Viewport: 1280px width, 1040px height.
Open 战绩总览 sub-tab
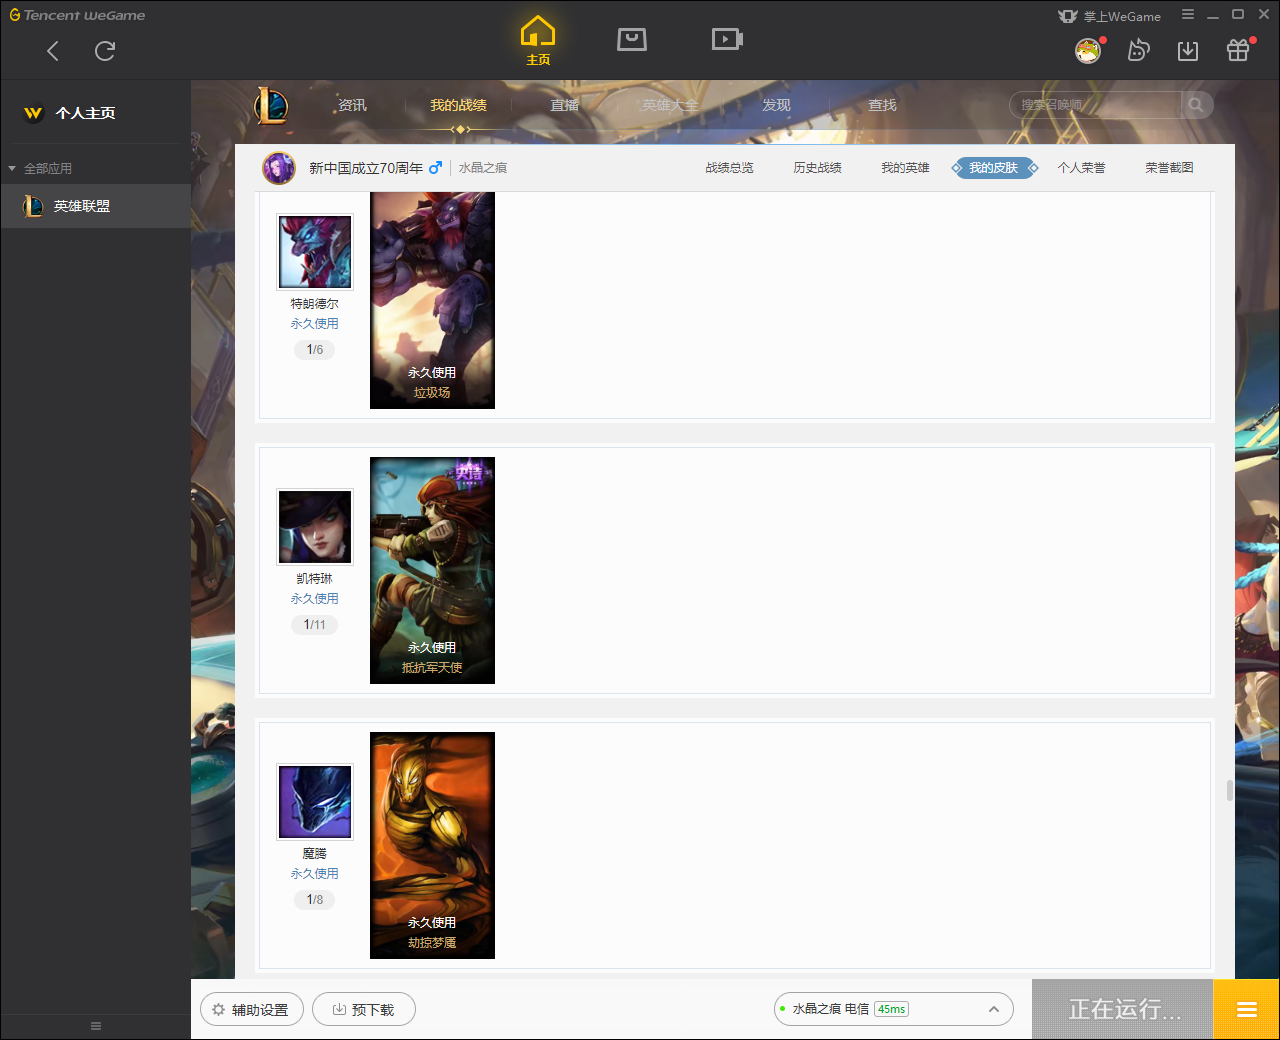point(729,168)
